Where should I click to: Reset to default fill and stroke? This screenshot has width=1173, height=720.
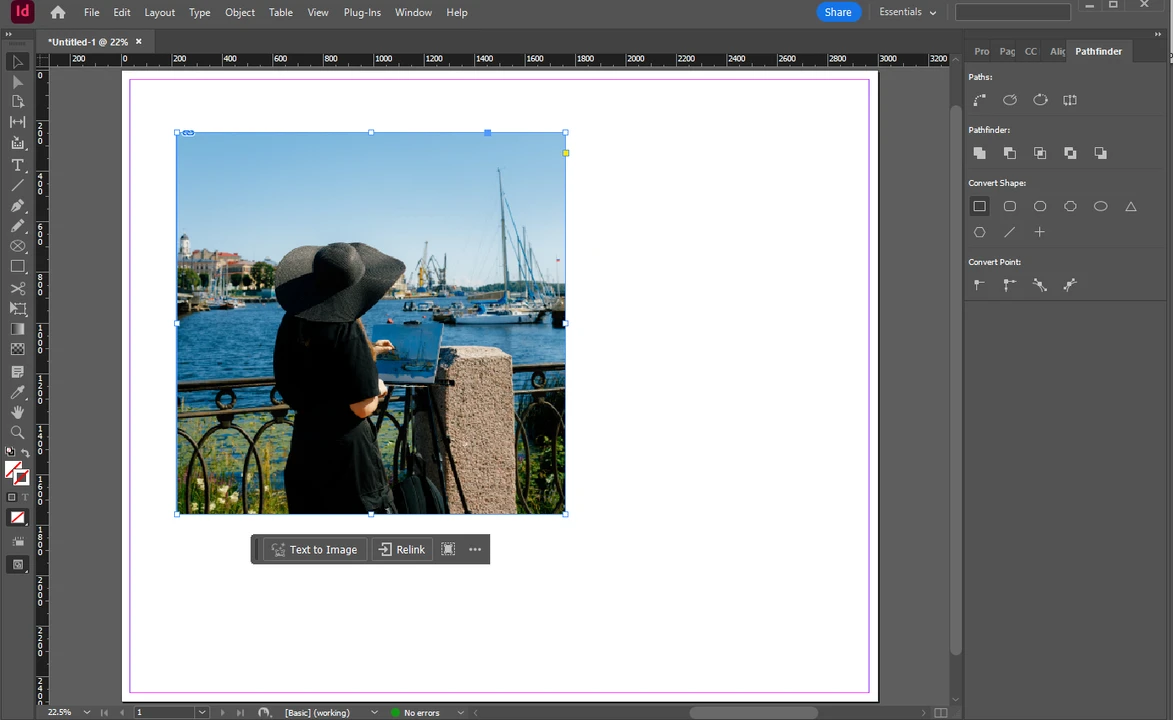[x=10, y=452]
